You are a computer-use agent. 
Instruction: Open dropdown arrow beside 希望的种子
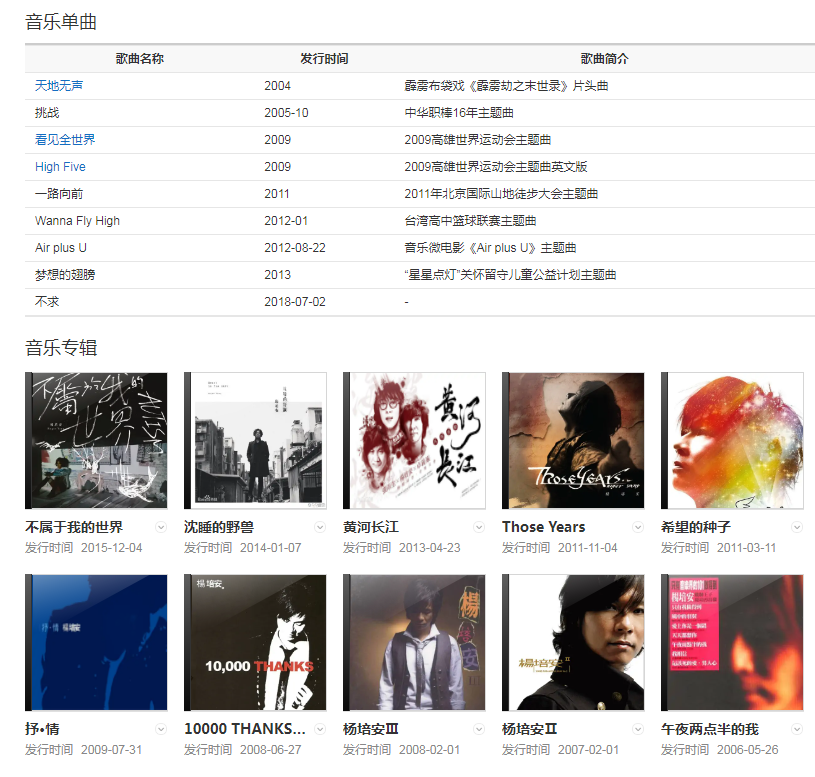click(796, 527)
